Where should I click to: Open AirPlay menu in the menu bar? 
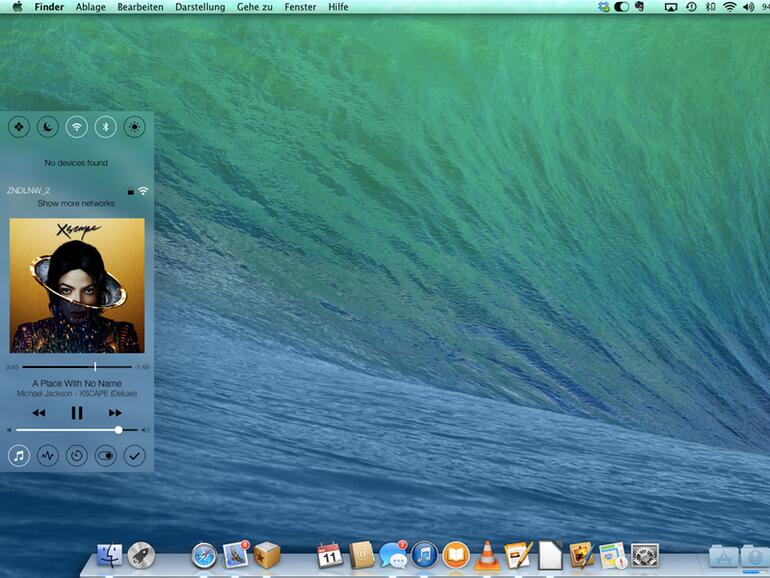(670, 7)
